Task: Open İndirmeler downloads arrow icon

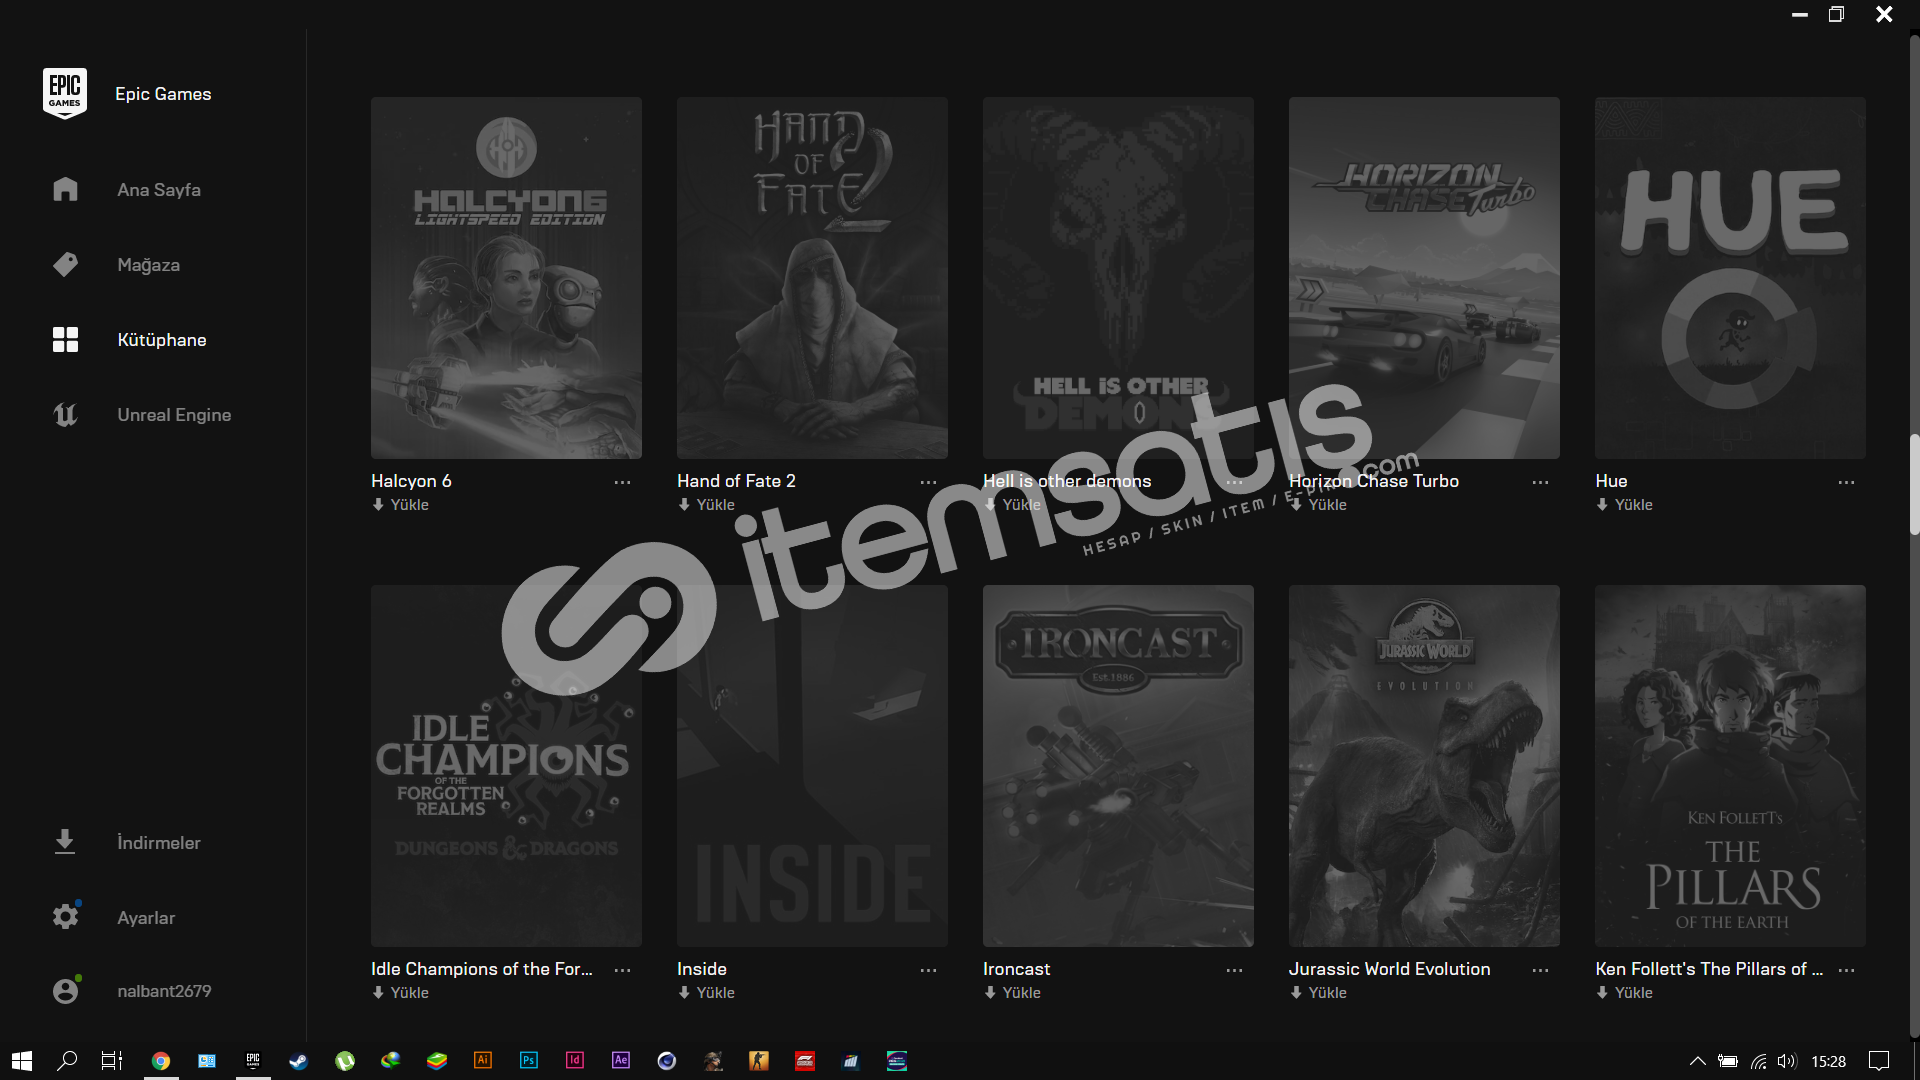Action: point(65,842)
